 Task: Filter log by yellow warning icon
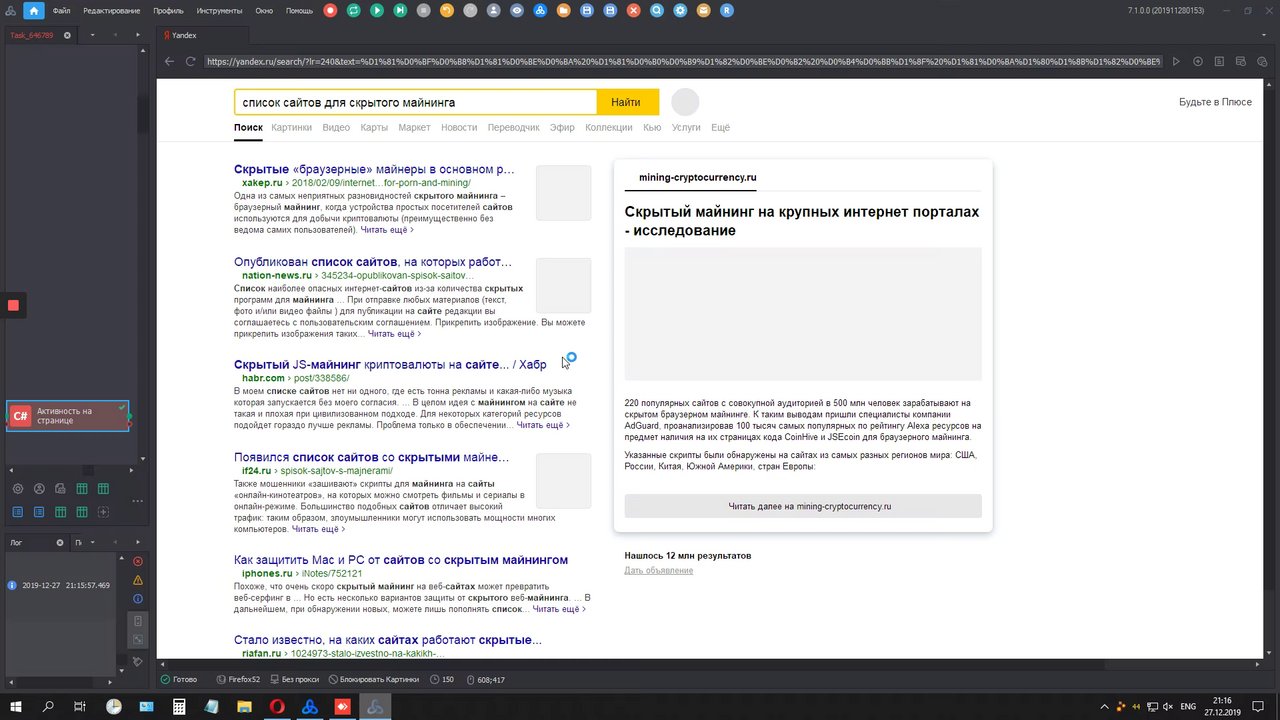pyautogui.click(x=138, y=580)
